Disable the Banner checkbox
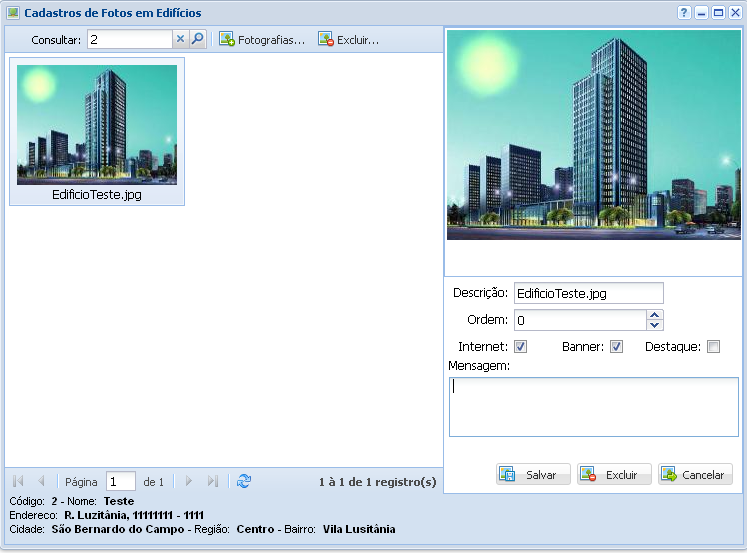 pos(617,347)
